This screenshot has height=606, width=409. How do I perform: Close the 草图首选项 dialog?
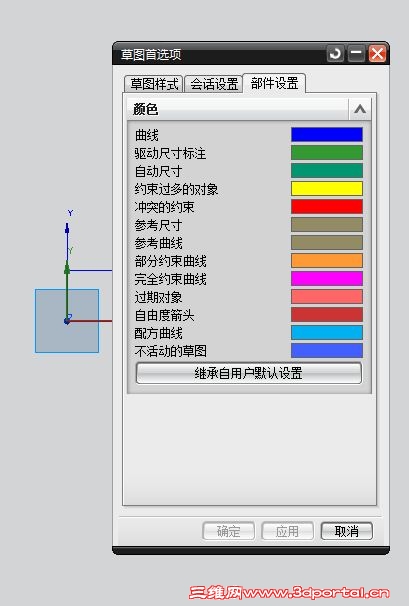[x=377, y=54]
